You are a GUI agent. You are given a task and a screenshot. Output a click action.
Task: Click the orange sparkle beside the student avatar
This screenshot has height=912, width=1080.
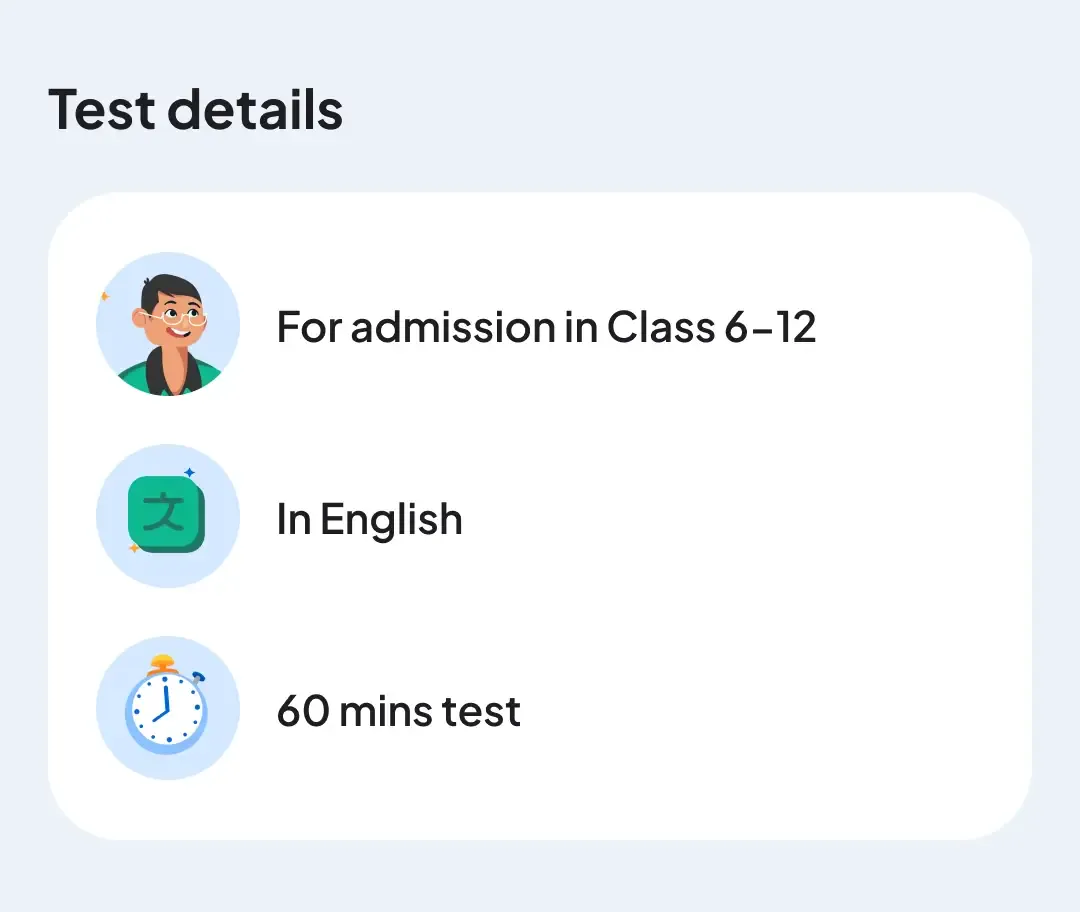point(104,296)
